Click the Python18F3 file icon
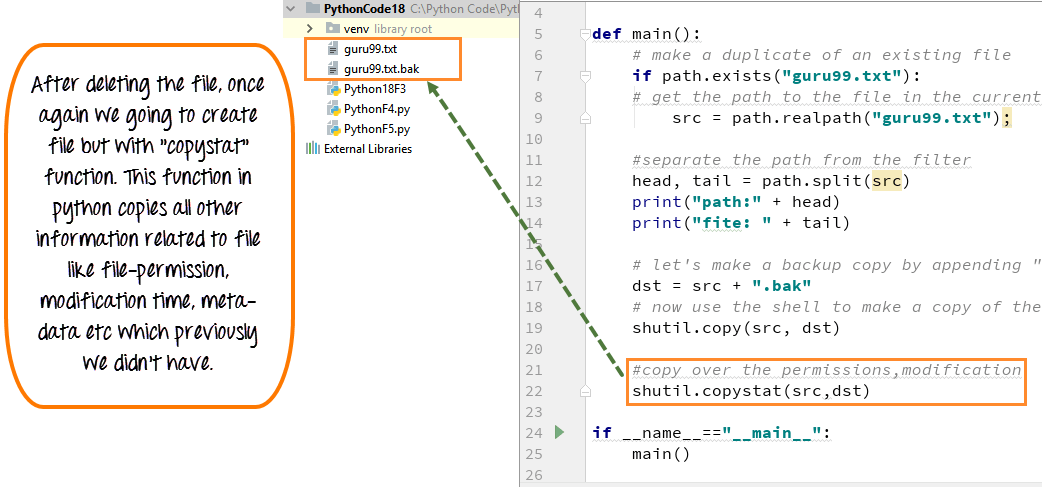This screenshot has height=487, width=1042. pyautogui.click(x=334, y=89)
